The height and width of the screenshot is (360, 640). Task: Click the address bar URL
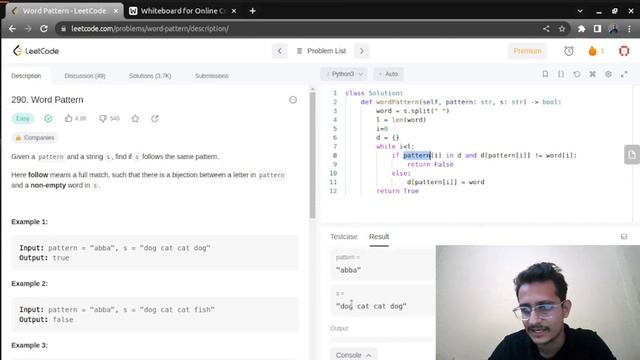(150, 29)
